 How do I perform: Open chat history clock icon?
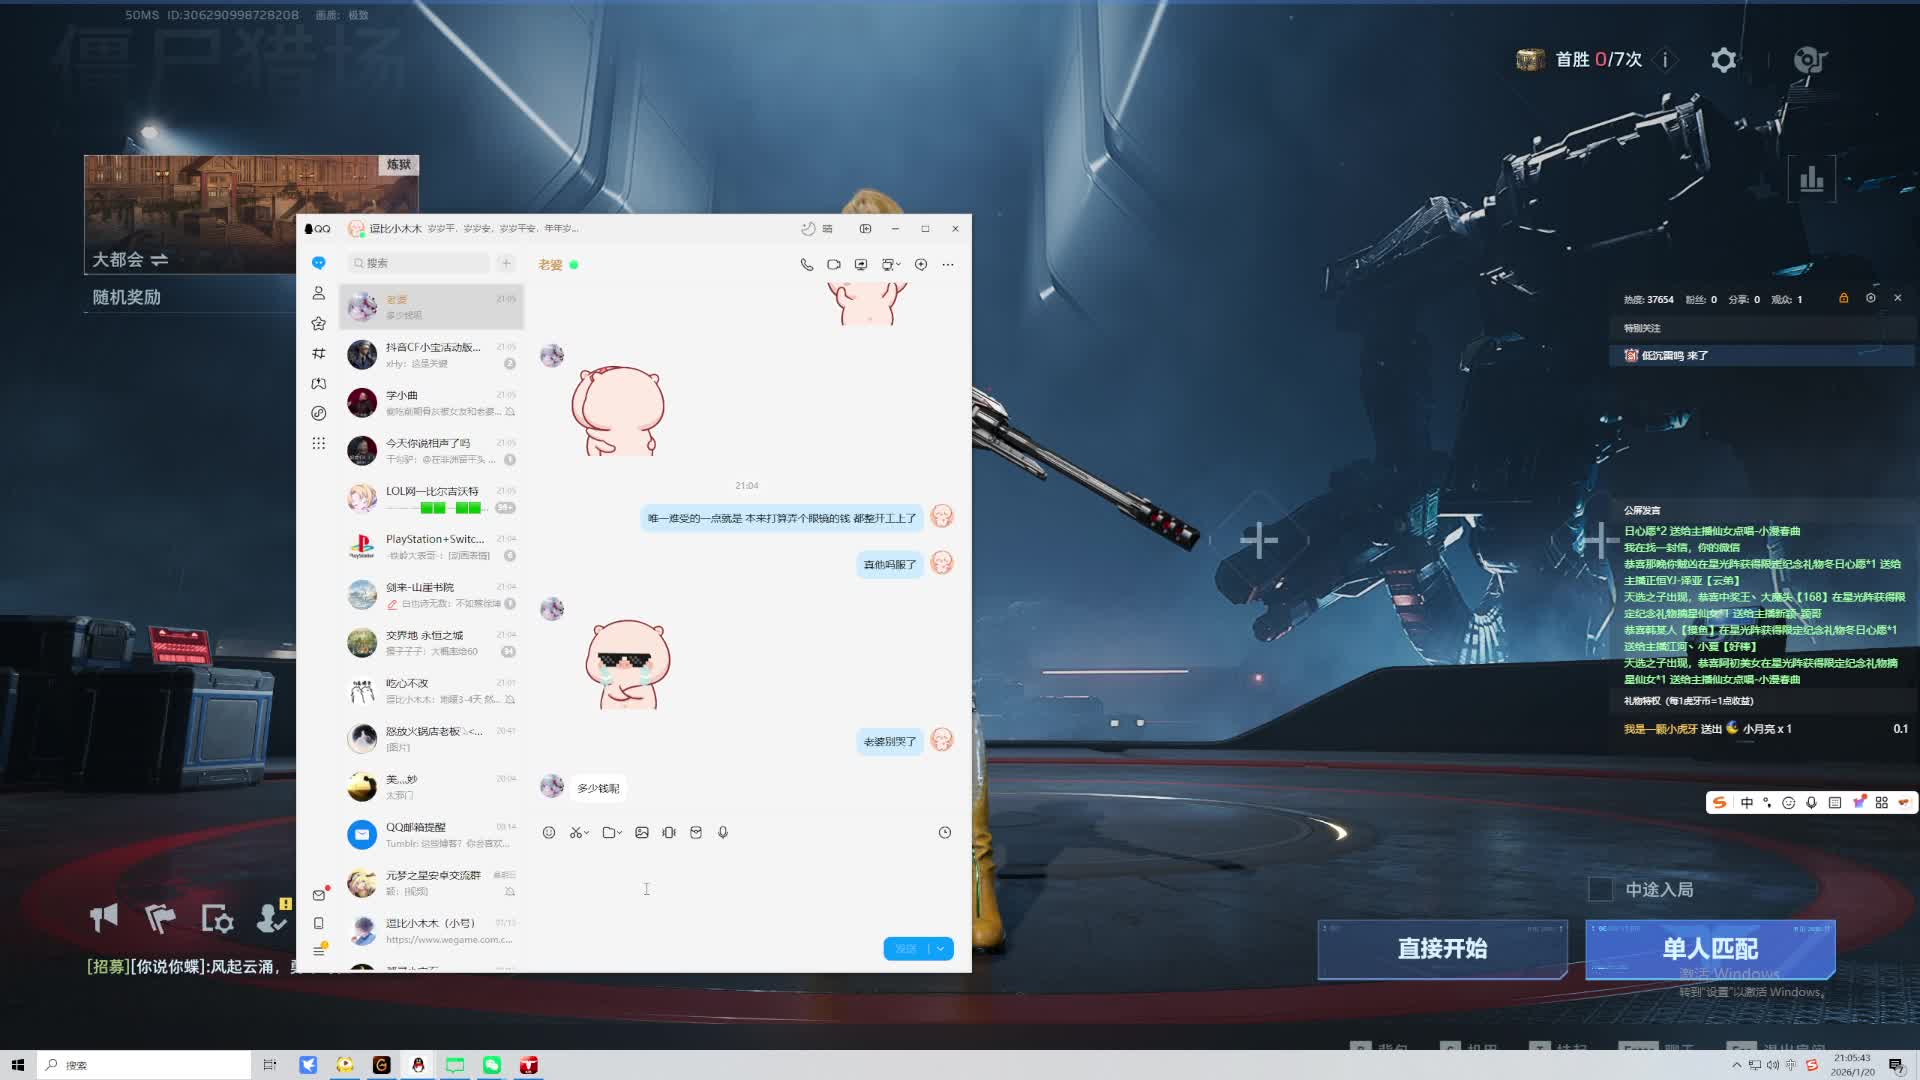[945, 833]
